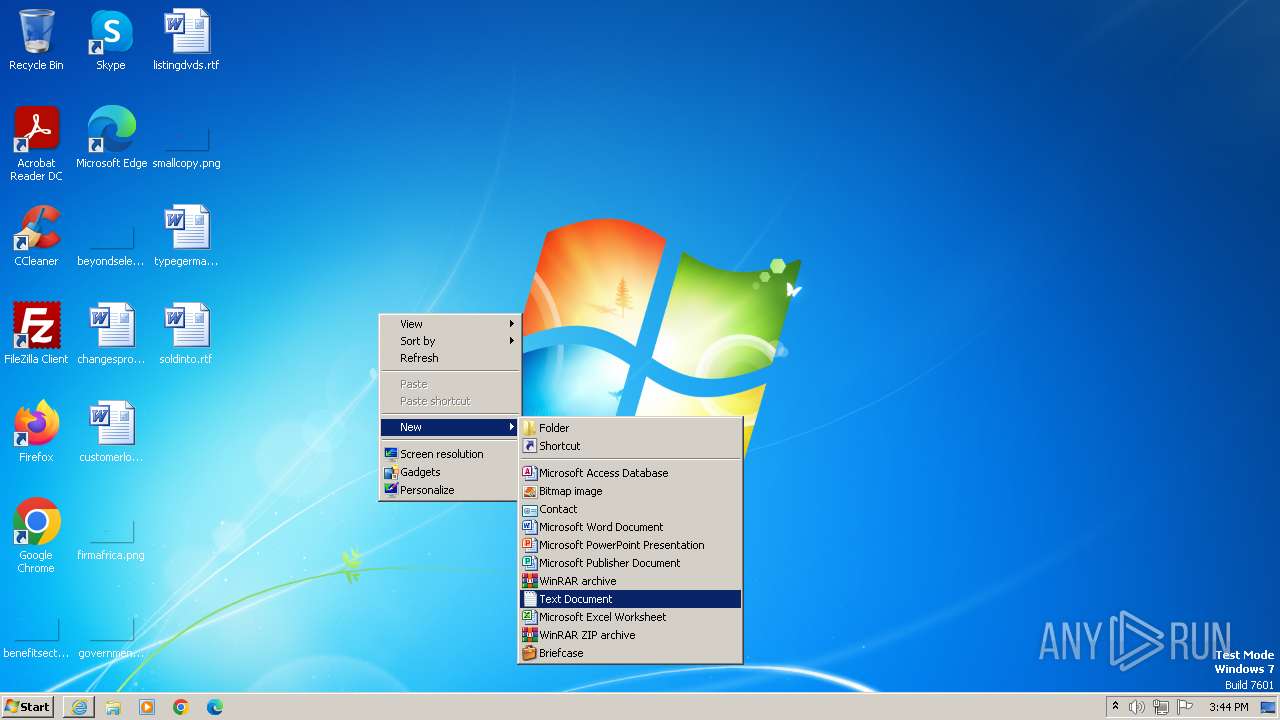Click the volume speaker tray icon
1280x720 pixels.
coord(1137,707)
